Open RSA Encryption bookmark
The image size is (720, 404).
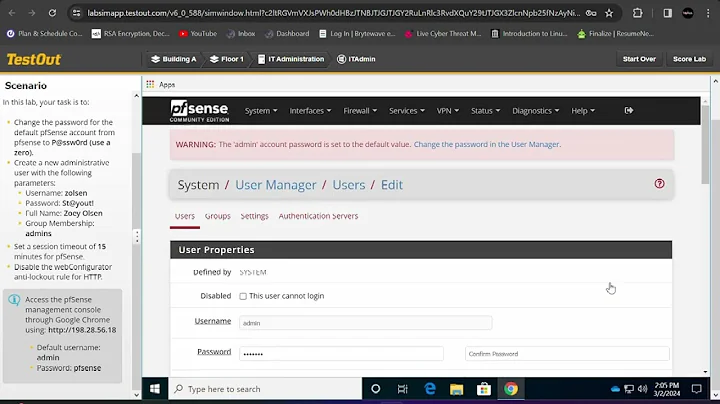tap(130, 34)
